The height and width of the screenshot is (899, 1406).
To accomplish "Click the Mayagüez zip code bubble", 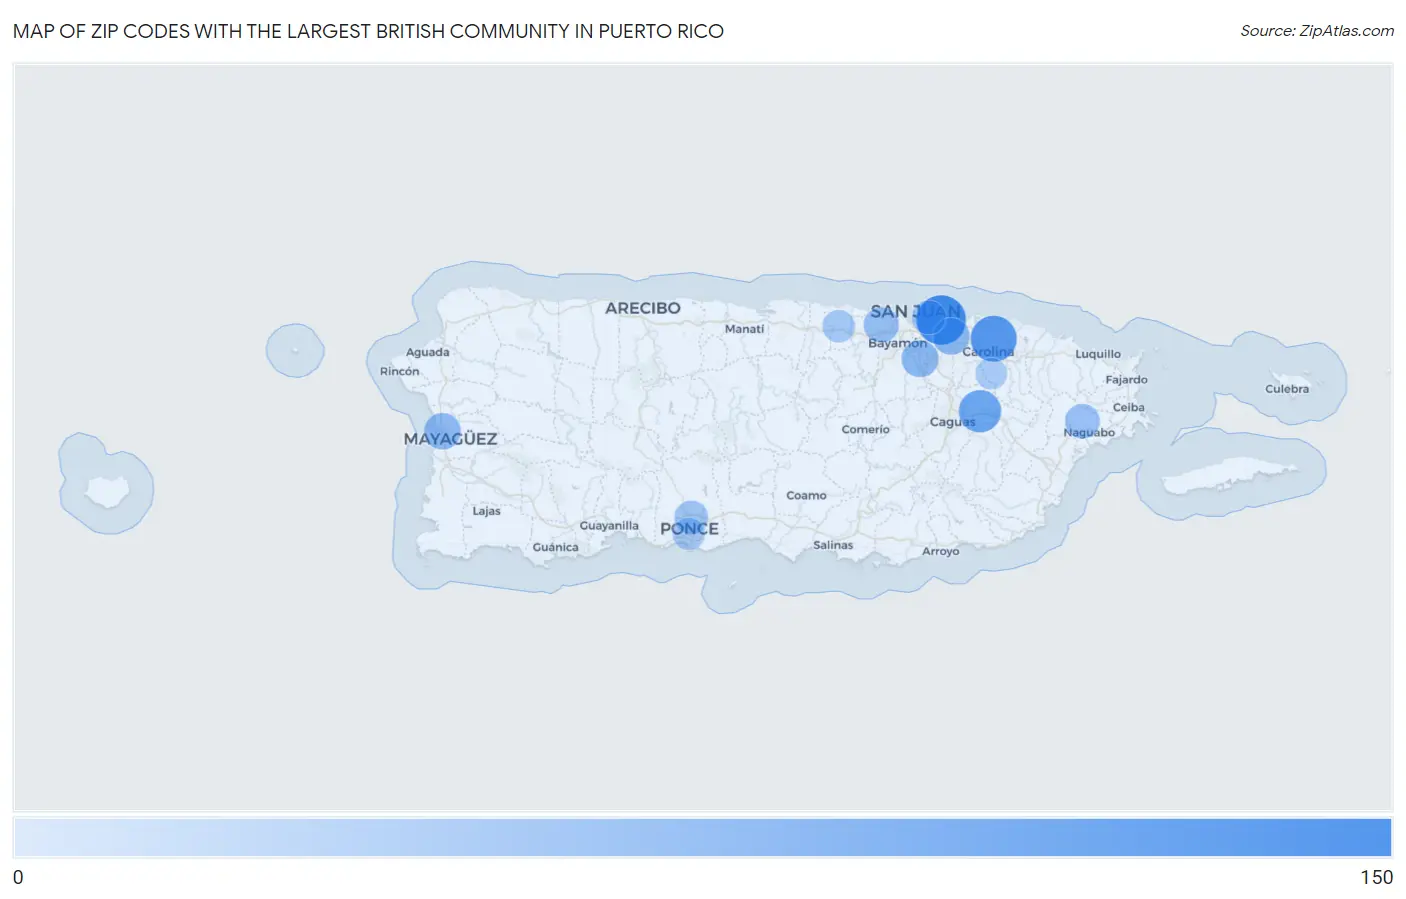I will 442,431.
